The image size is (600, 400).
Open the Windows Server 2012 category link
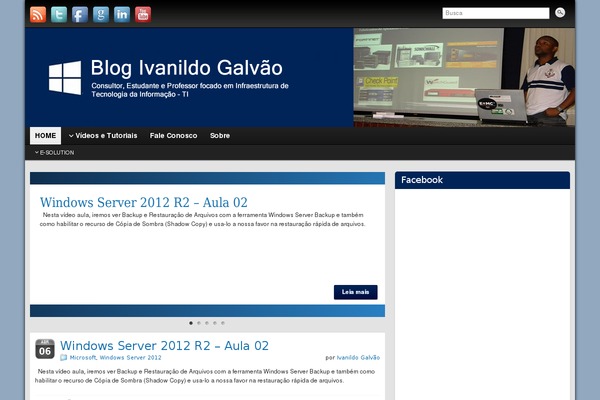[130, 358]
